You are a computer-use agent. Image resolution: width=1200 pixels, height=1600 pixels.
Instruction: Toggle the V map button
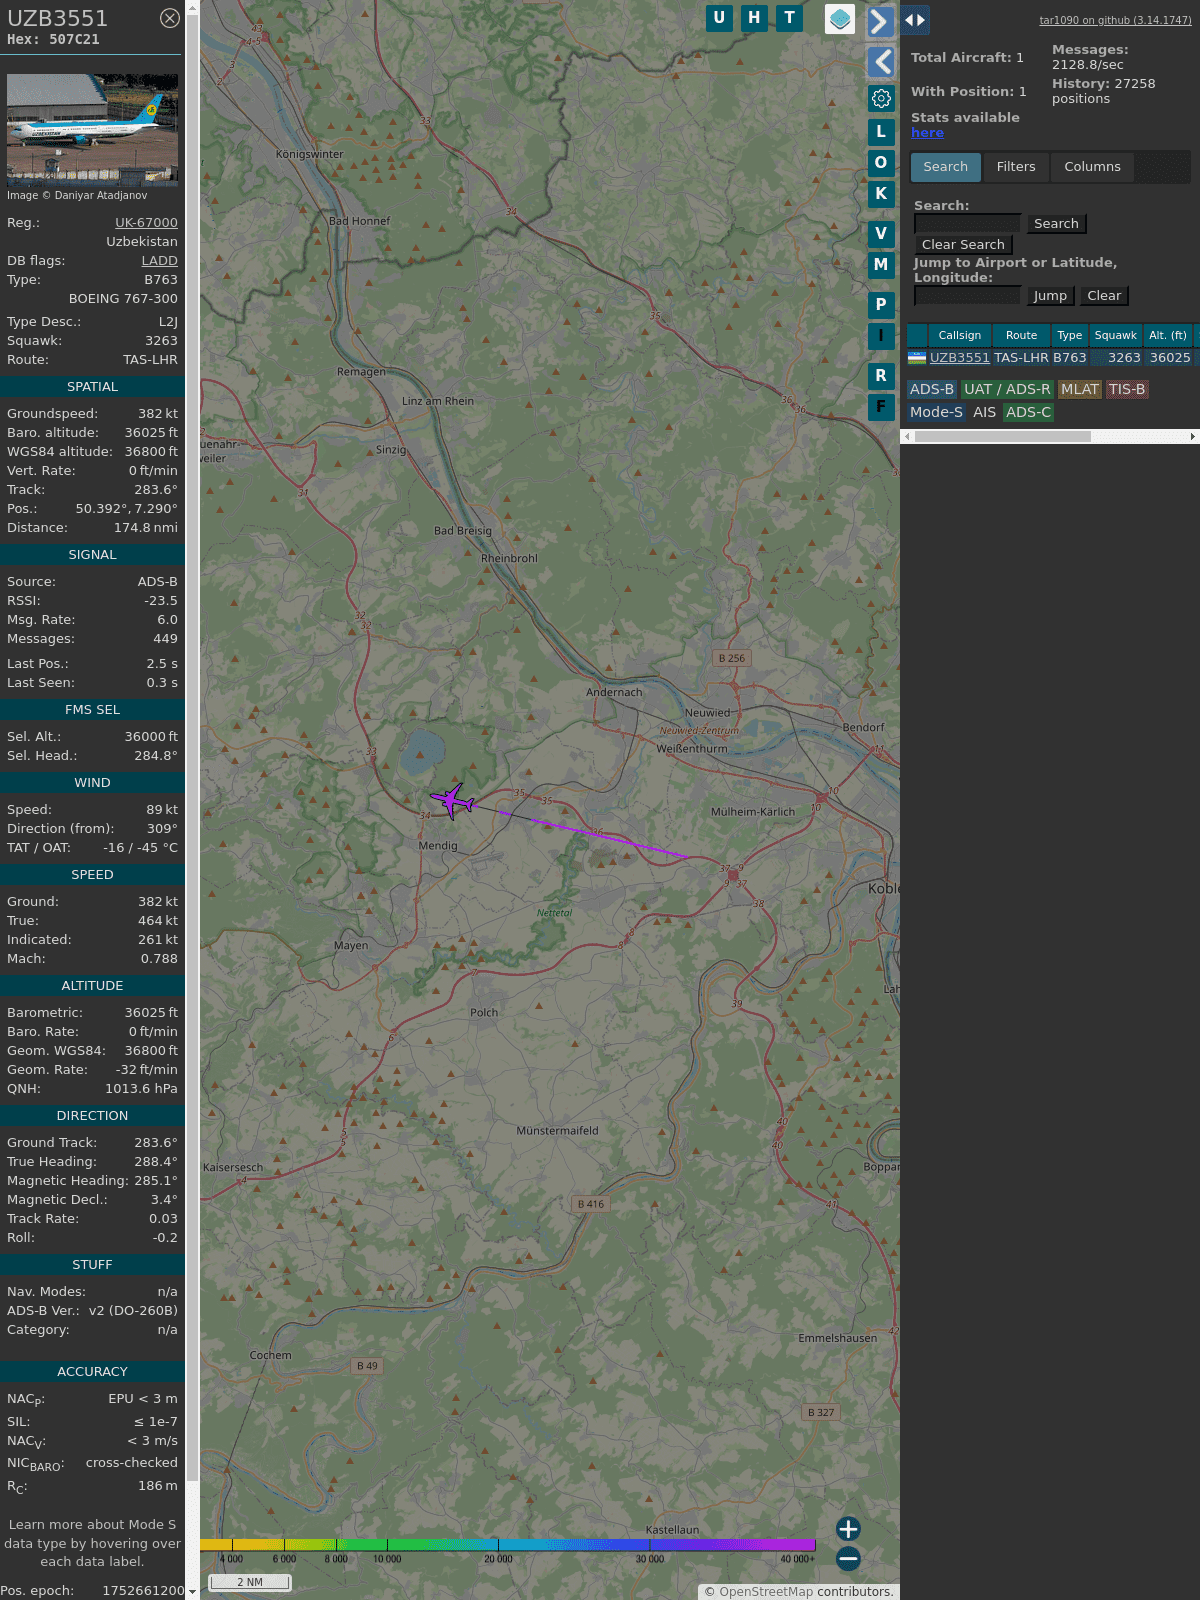coord(881,233)
